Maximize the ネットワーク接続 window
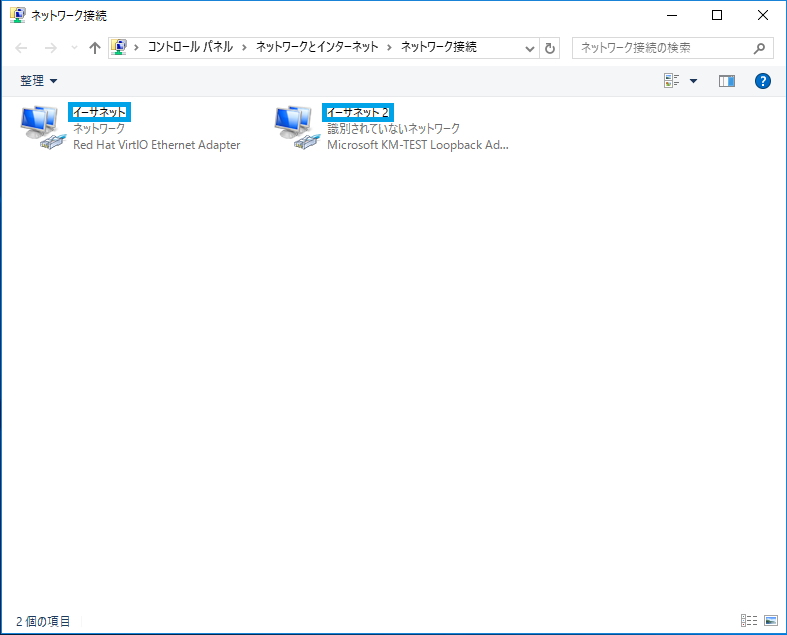Image resolution: width=787 pixels, height=635 pixels. pyautogui.click(x=717, y=16)
